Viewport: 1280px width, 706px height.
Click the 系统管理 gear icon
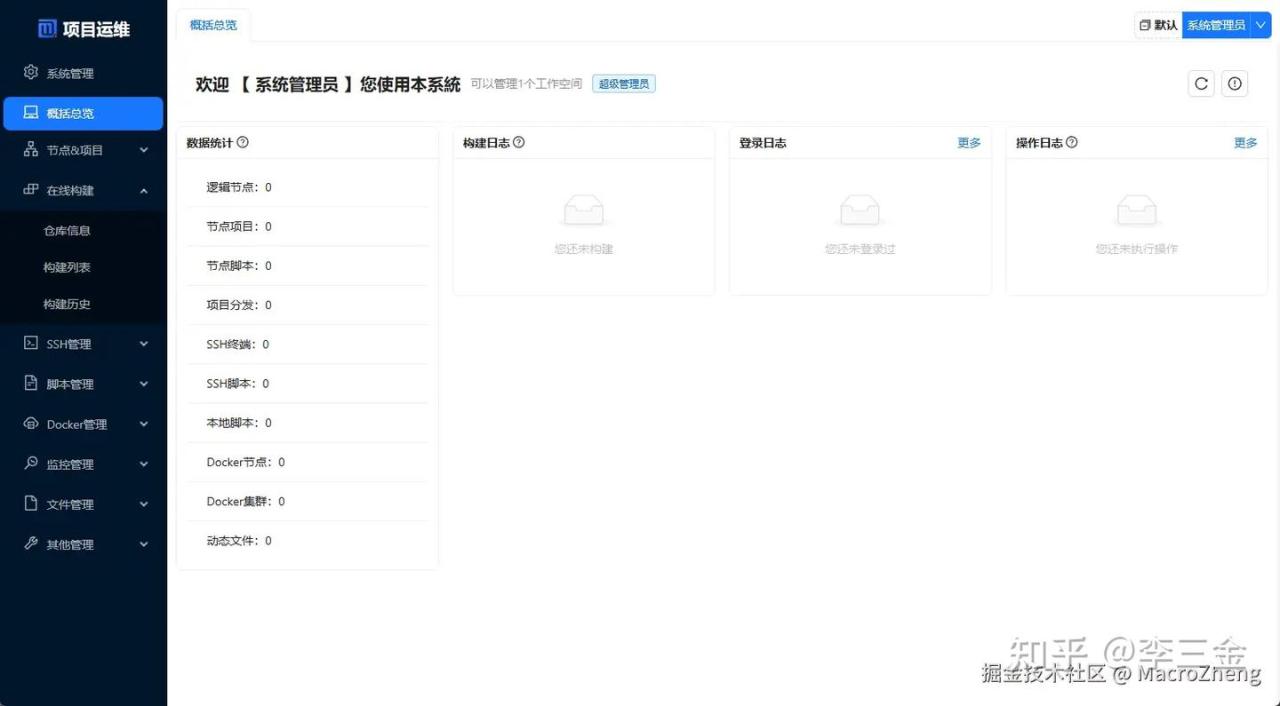point(31,73)
